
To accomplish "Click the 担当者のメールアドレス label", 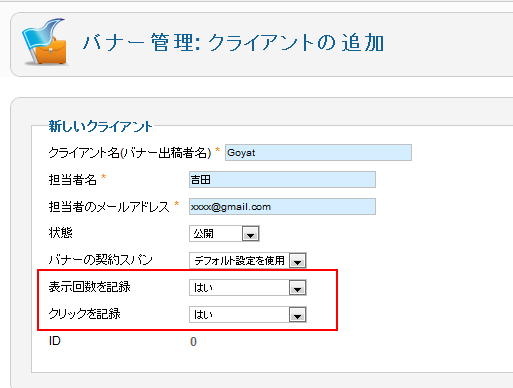I will click(x=109, y=207).
